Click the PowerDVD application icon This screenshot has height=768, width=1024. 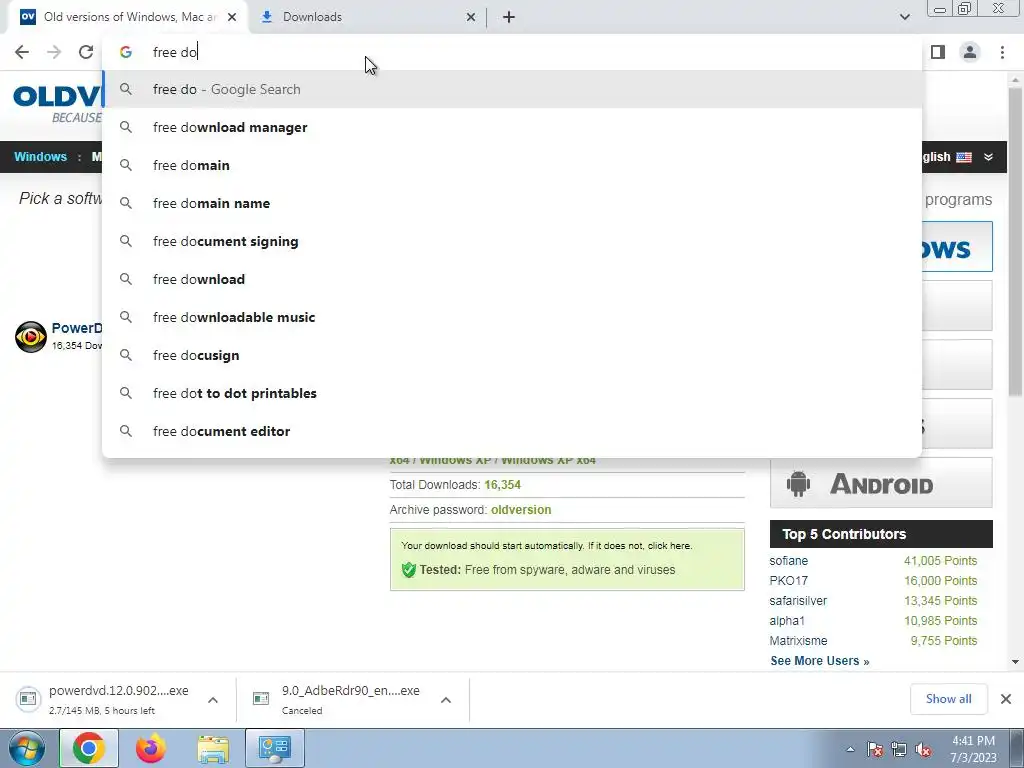31,337
